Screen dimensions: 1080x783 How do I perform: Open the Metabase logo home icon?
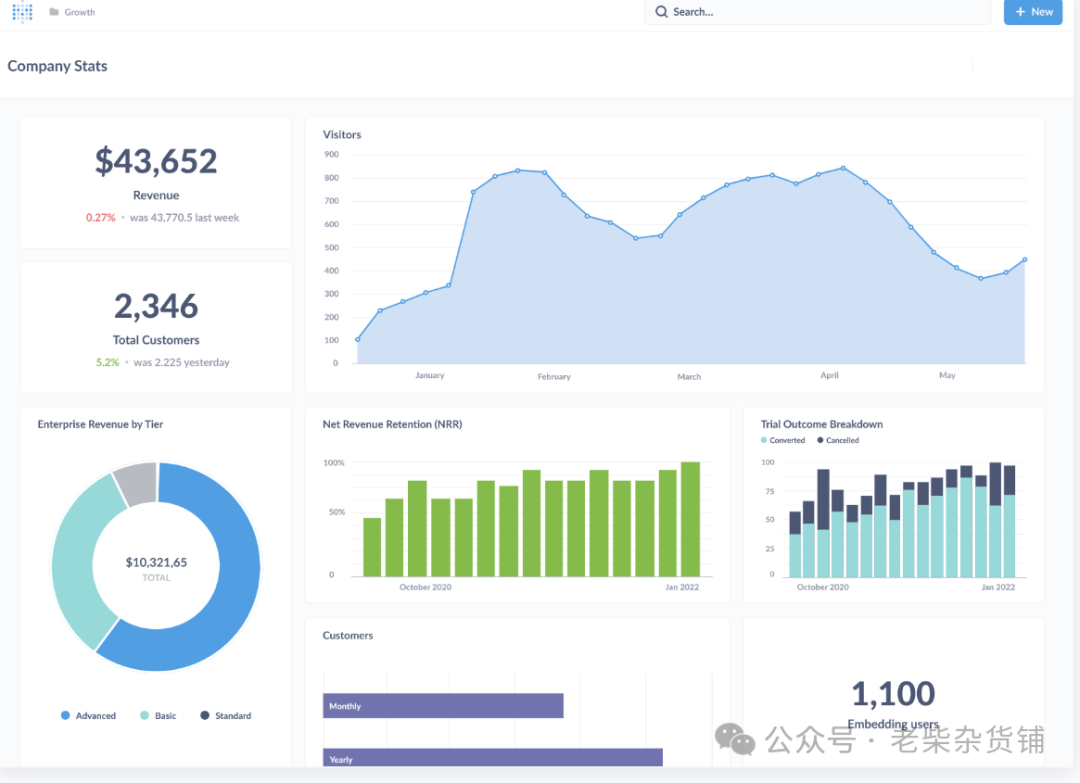tap(22, 11)
